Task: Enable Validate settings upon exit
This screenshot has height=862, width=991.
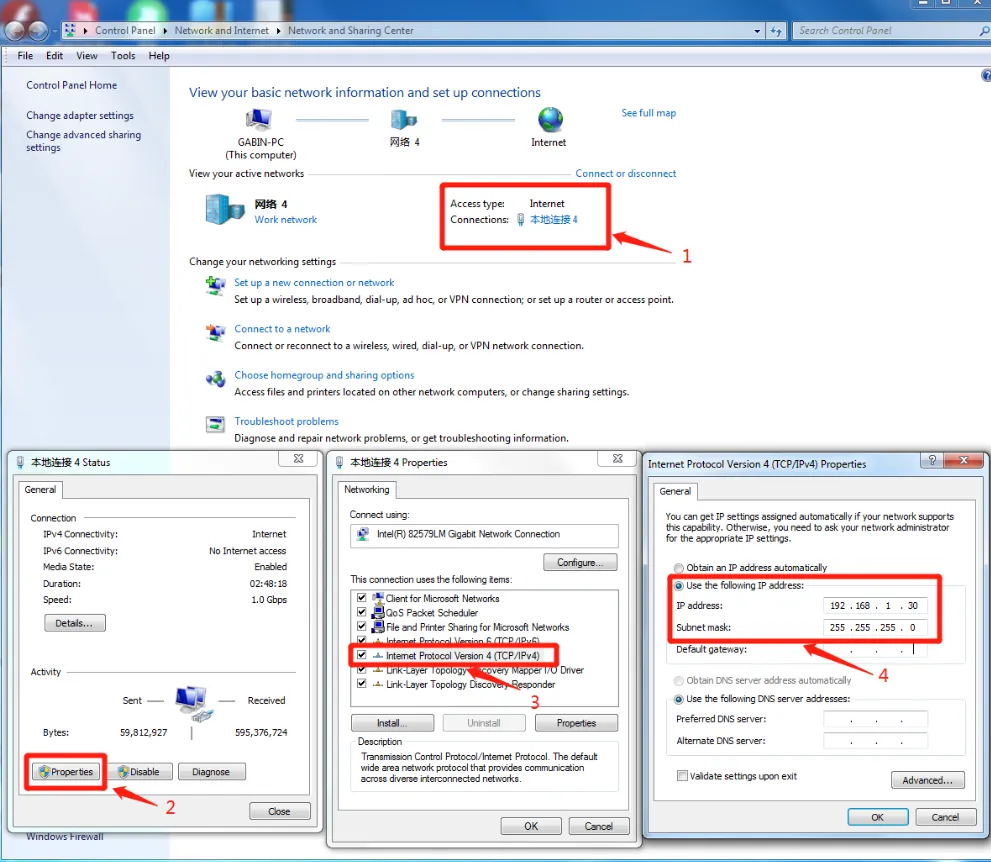Action: (x=682, y=776)
